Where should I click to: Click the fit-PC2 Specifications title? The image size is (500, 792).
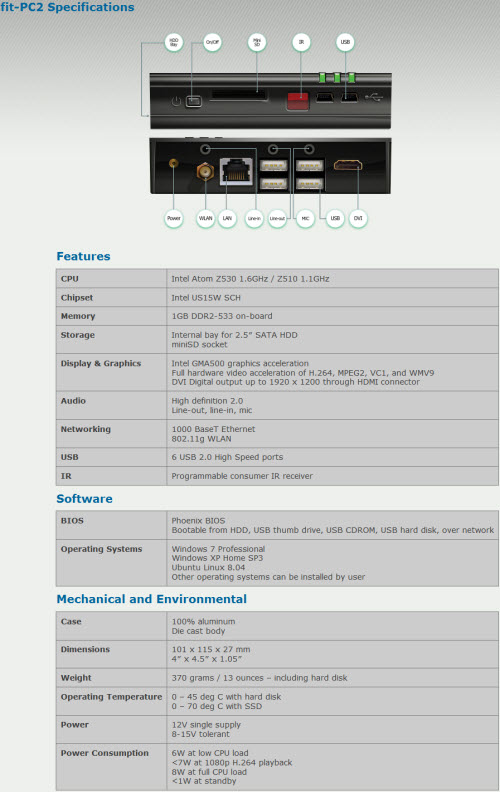pyautogui.click(x=67, y=7)
